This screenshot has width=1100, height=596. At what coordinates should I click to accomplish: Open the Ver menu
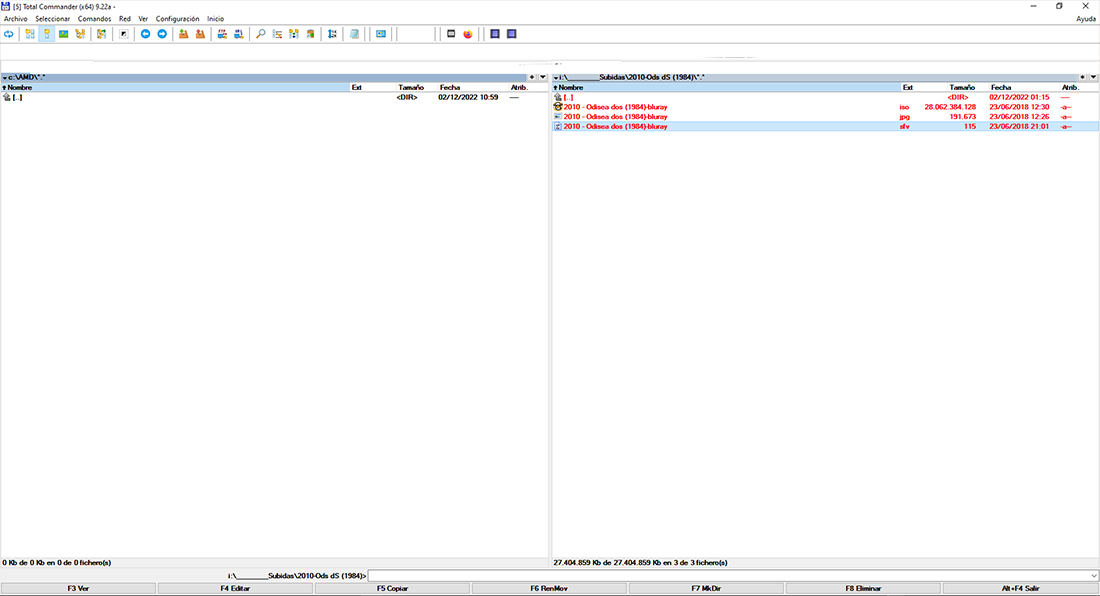[x=143, y=19]
